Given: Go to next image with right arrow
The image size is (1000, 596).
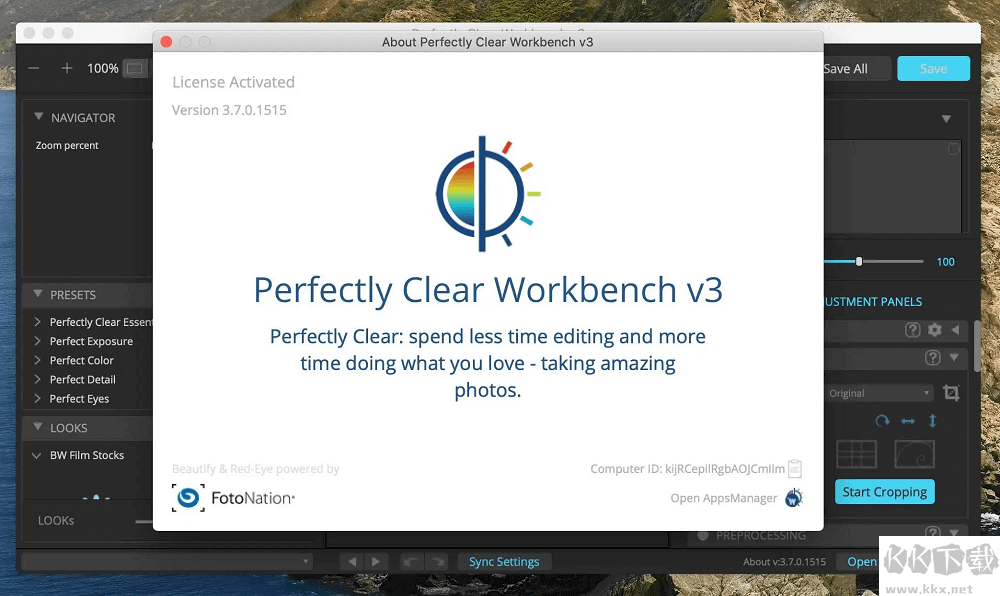Looking at the screenshot, I should (x=376, y=562).
